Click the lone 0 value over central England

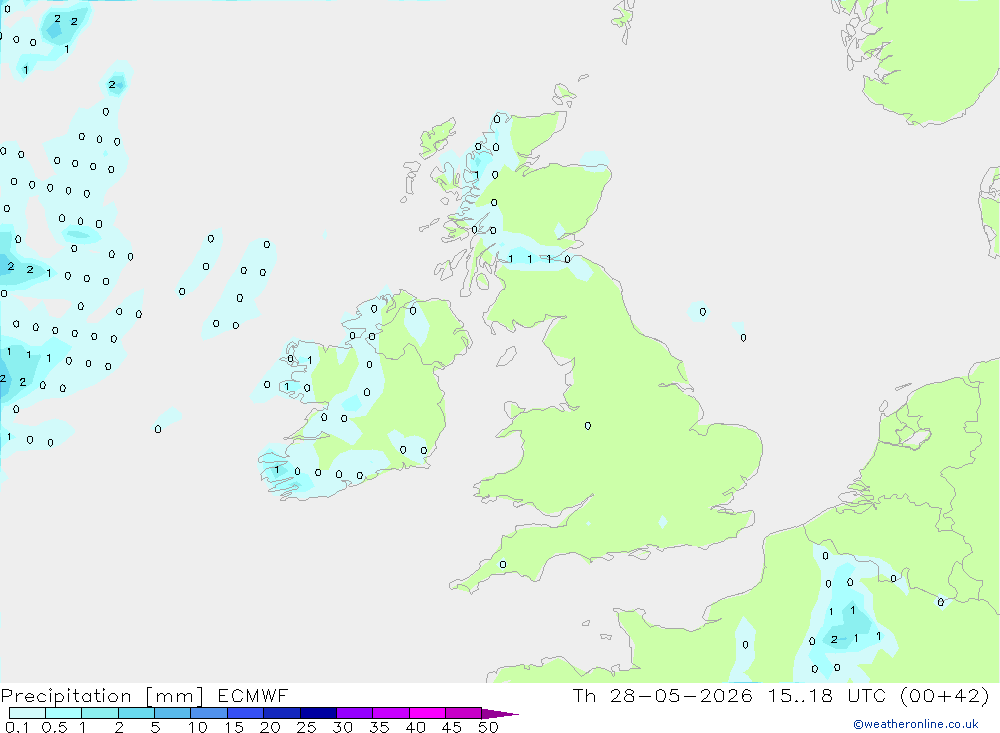[587, 426]
